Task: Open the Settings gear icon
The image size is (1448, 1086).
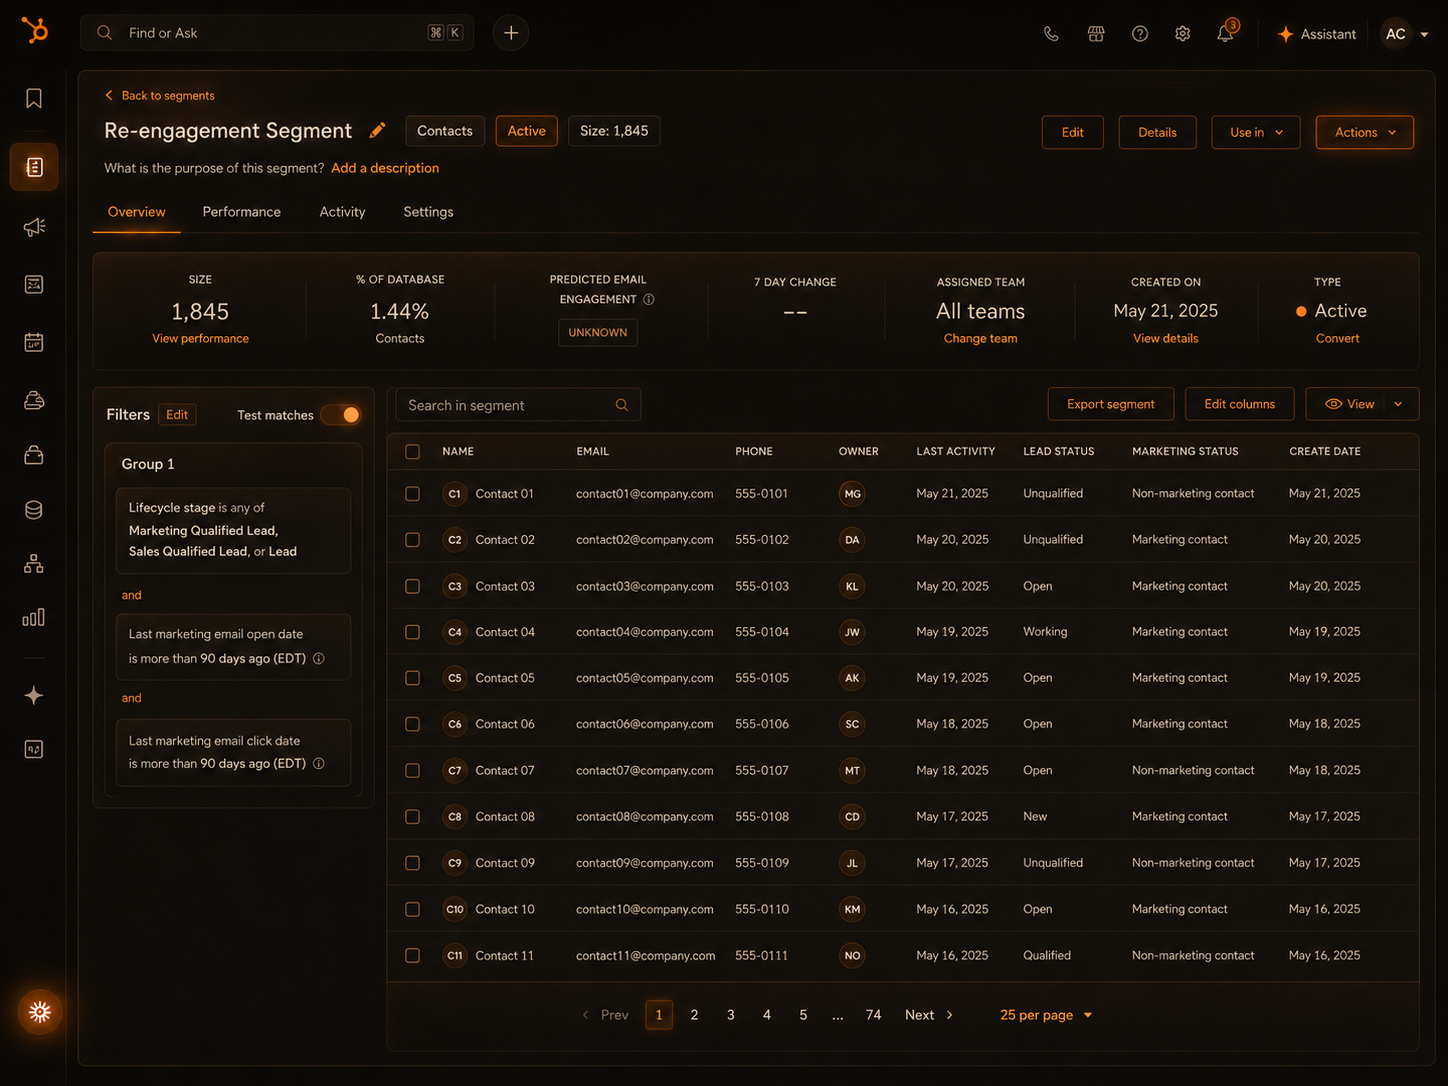Action: pos(1183,33)
